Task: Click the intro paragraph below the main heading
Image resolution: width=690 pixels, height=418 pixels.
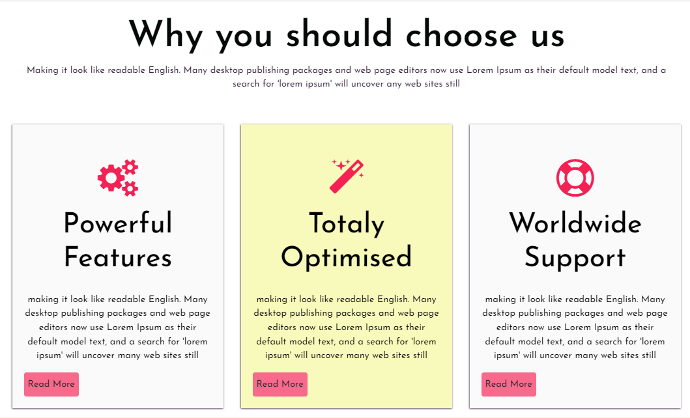Action: coord(346,77)
